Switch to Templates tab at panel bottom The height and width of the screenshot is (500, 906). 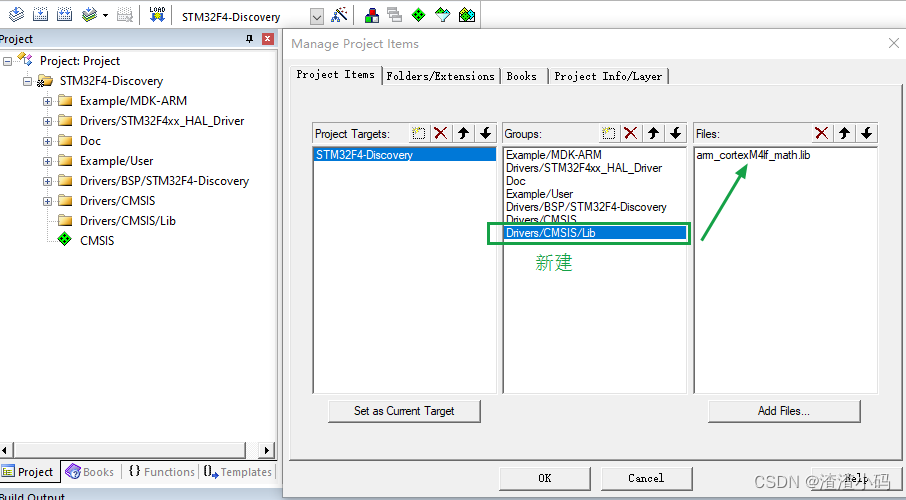point(237,472)
